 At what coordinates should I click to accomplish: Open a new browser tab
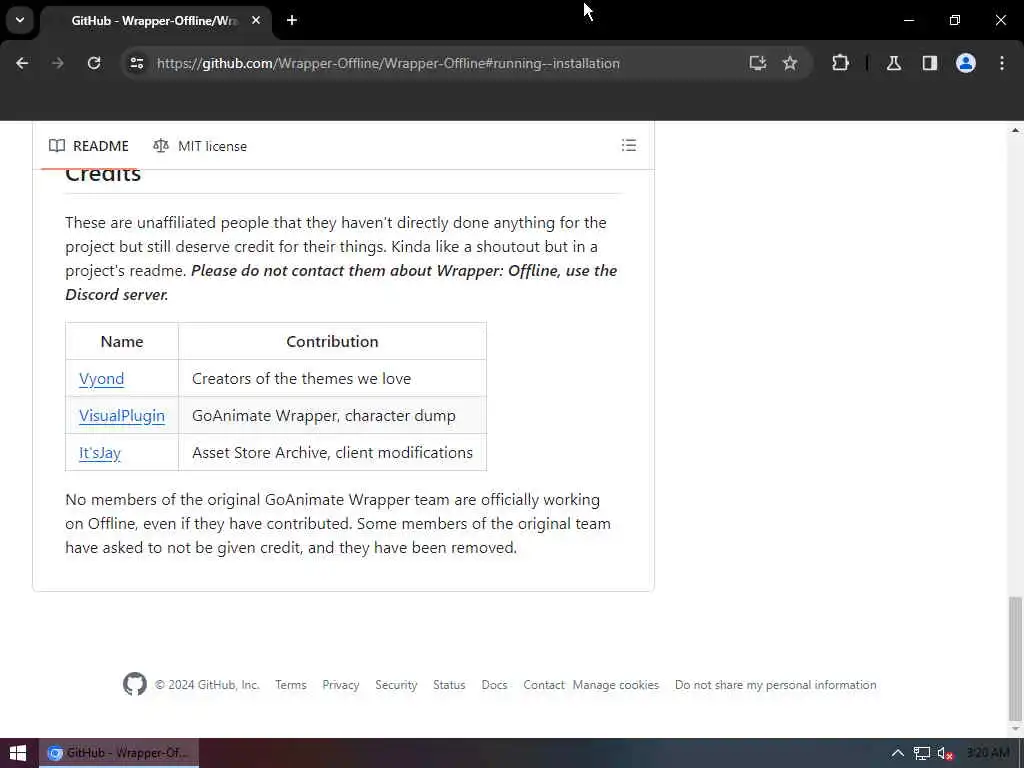pos(292,20)
